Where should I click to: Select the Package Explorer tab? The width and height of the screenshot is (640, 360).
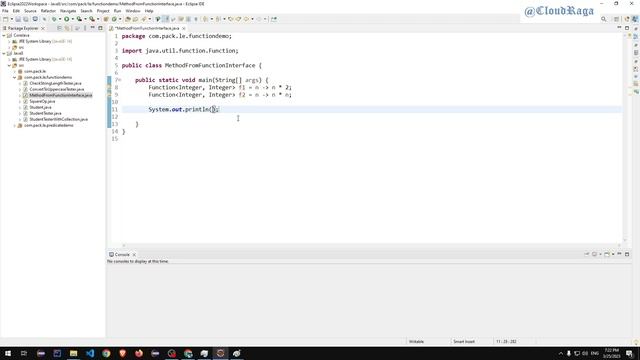pos(23,28)
